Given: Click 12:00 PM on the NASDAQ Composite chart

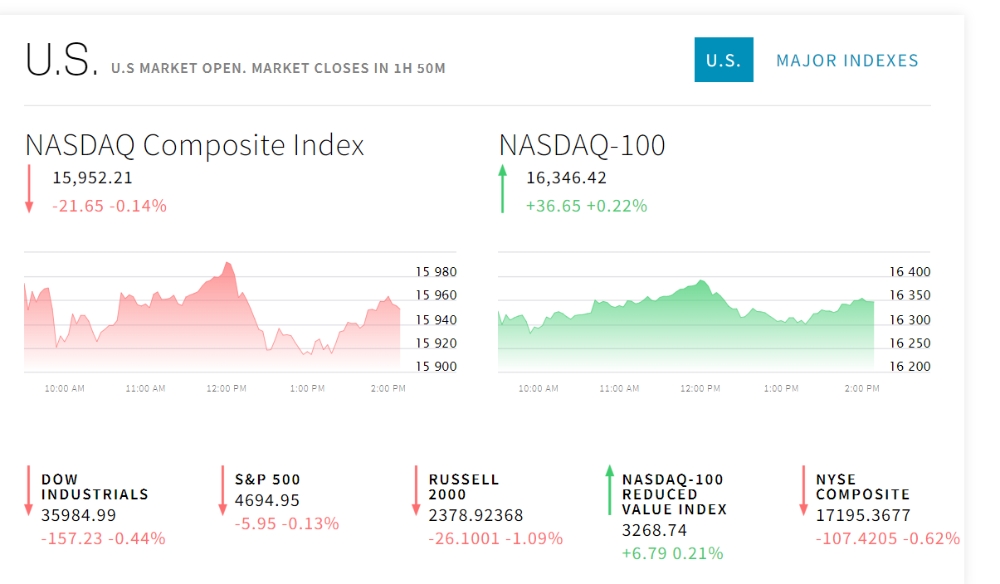Looking at the screenshot, I should tap(226, 388).
